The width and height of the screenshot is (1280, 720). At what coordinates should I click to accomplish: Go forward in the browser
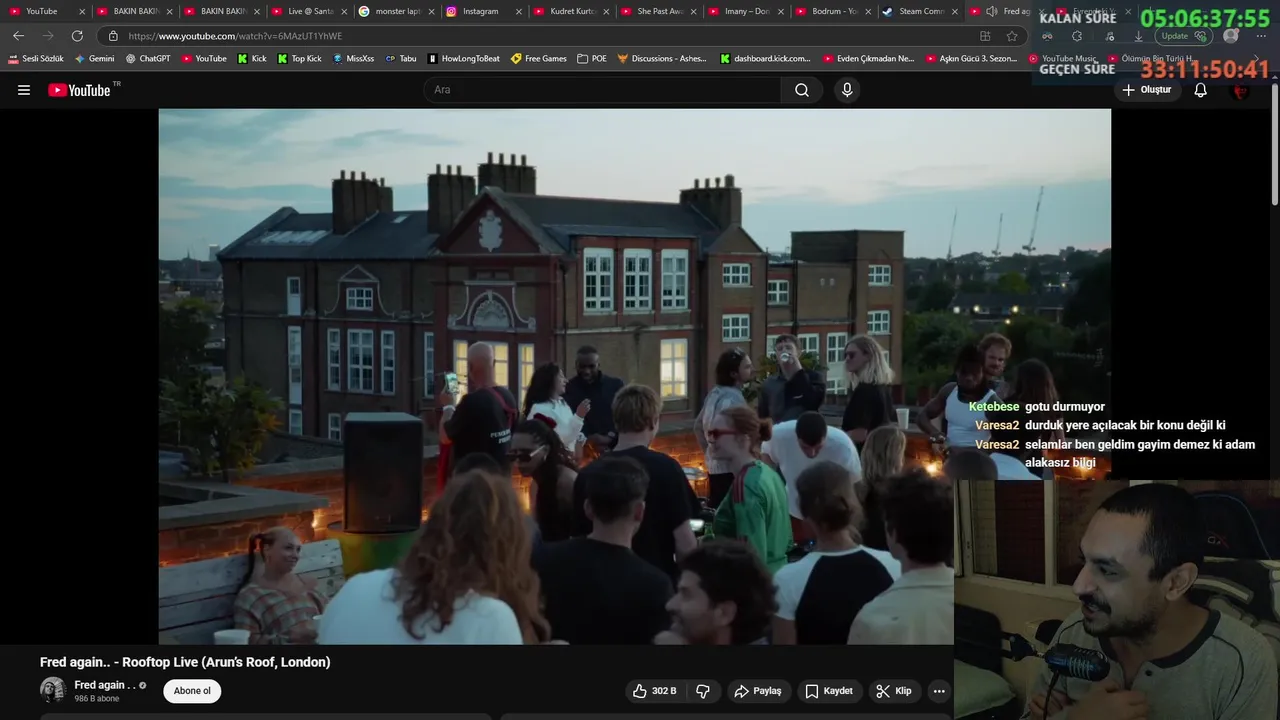click(x=47, y=36)
